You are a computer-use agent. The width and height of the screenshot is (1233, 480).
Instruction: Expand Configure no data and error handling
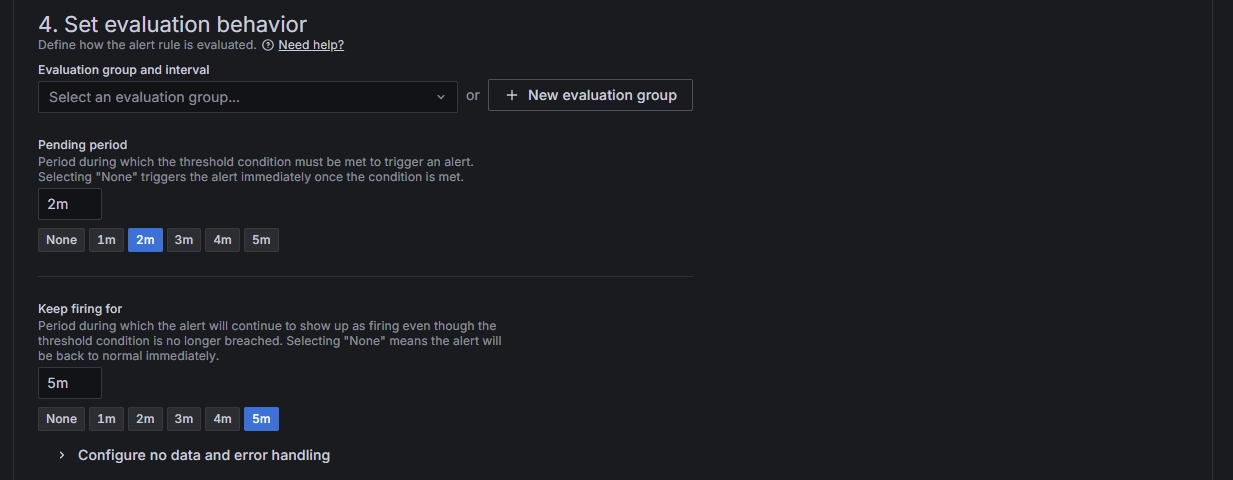[x=203, y=455]
